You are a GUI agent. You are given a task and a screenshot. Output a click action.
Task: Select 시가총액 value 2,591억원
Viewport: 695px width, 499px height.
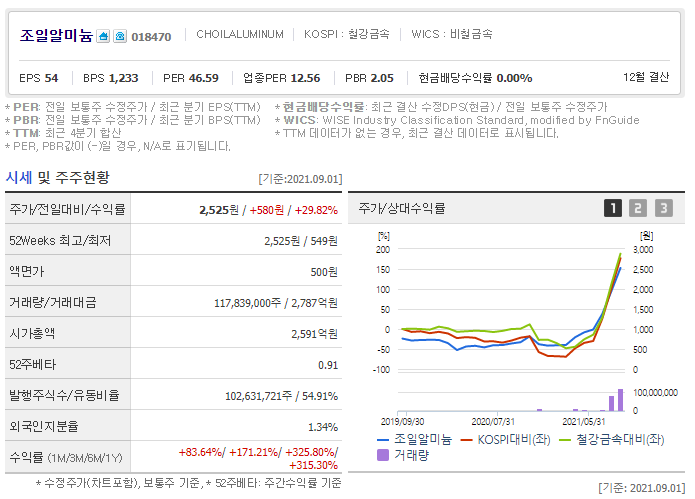pyautogui.click(x=314, y=334)
